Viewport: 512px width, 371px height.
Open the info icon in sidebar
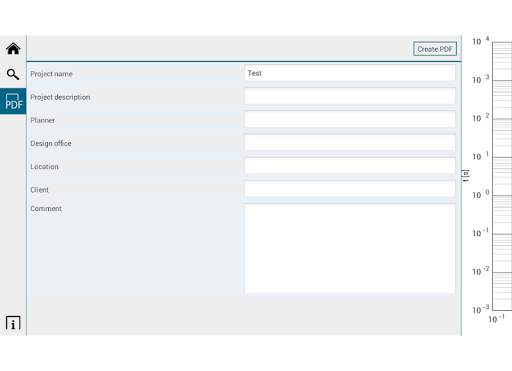(13, 323)
